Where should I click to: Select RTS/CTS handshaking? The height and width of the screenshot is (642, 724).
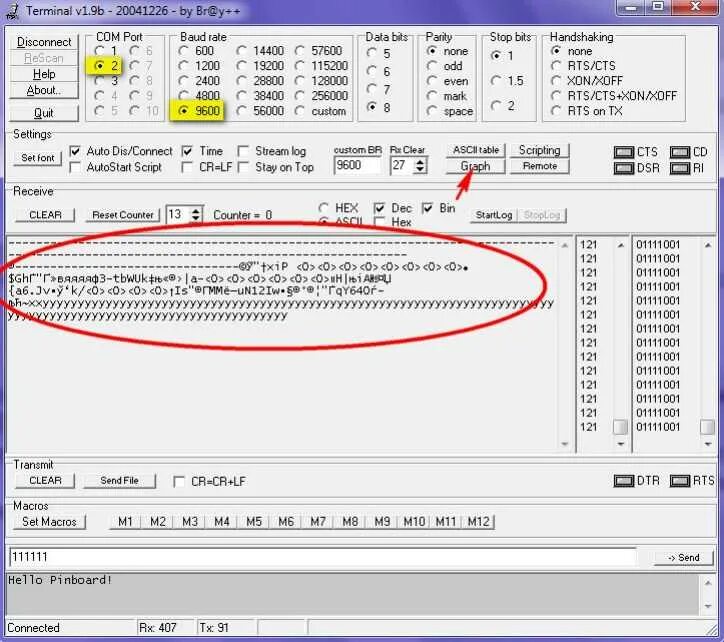pyautogui.click(x=556, y=66)
